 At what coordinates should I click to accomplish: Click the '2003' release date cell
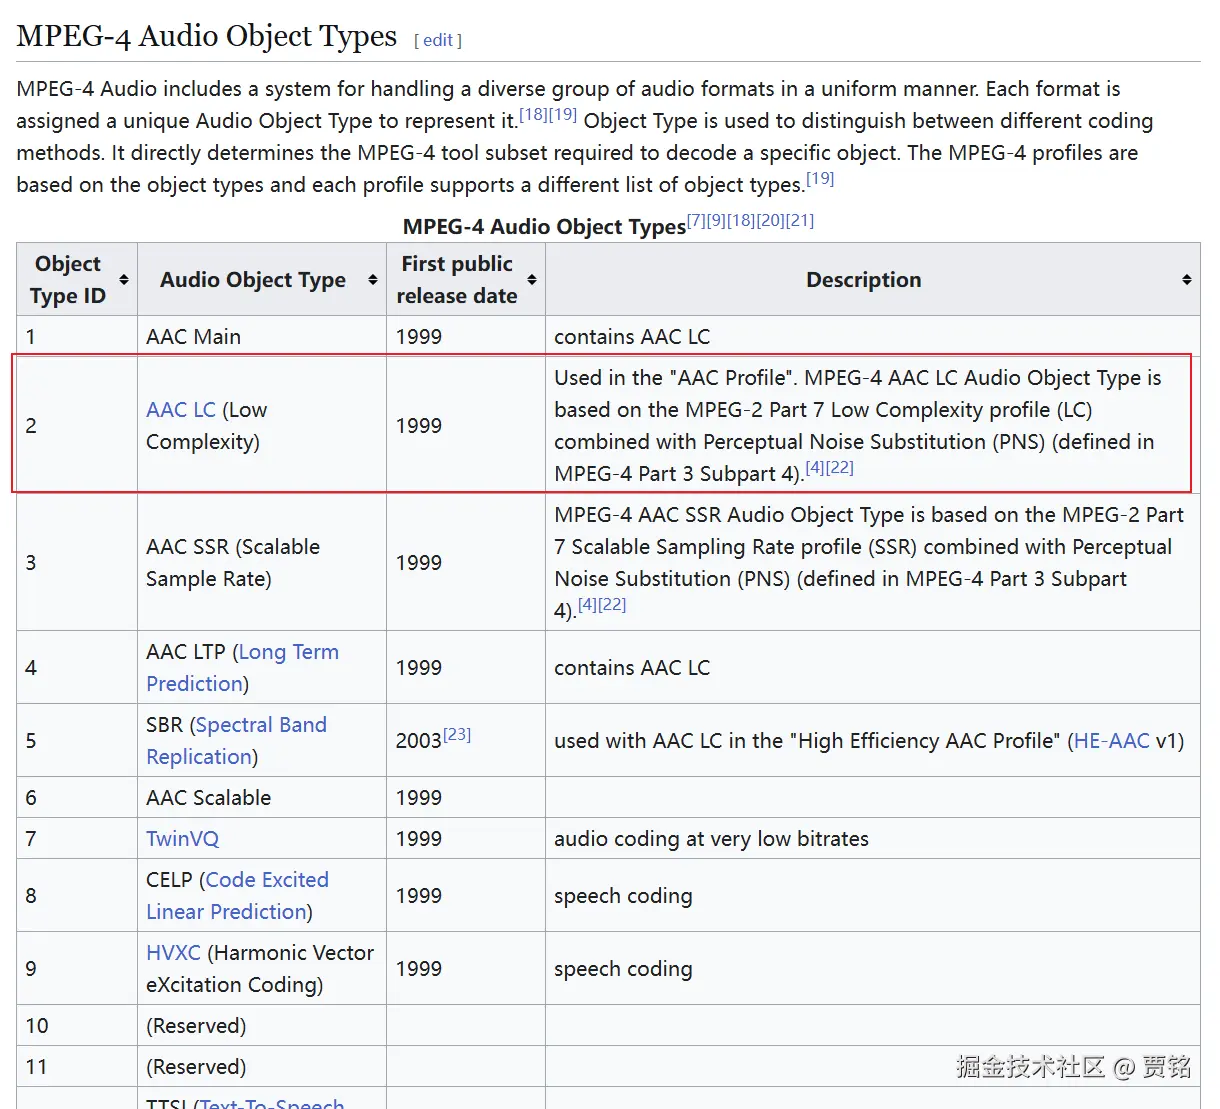(x=466, y=741)
